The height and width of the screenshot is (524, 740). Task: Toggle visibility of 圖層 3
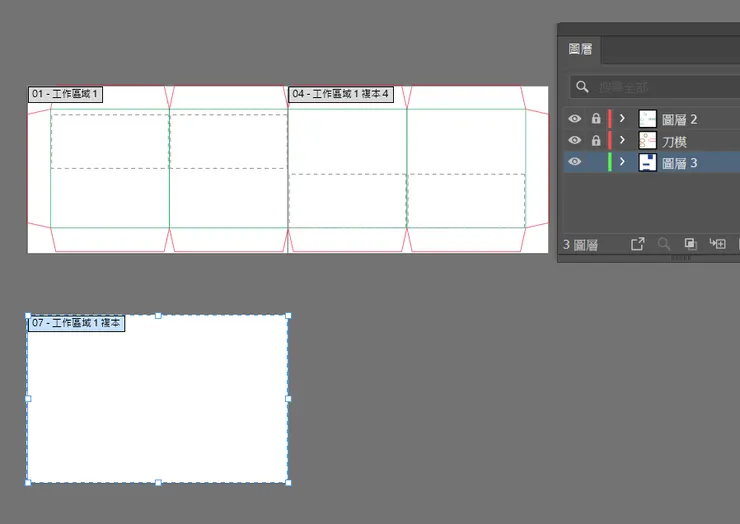(574, 161)
